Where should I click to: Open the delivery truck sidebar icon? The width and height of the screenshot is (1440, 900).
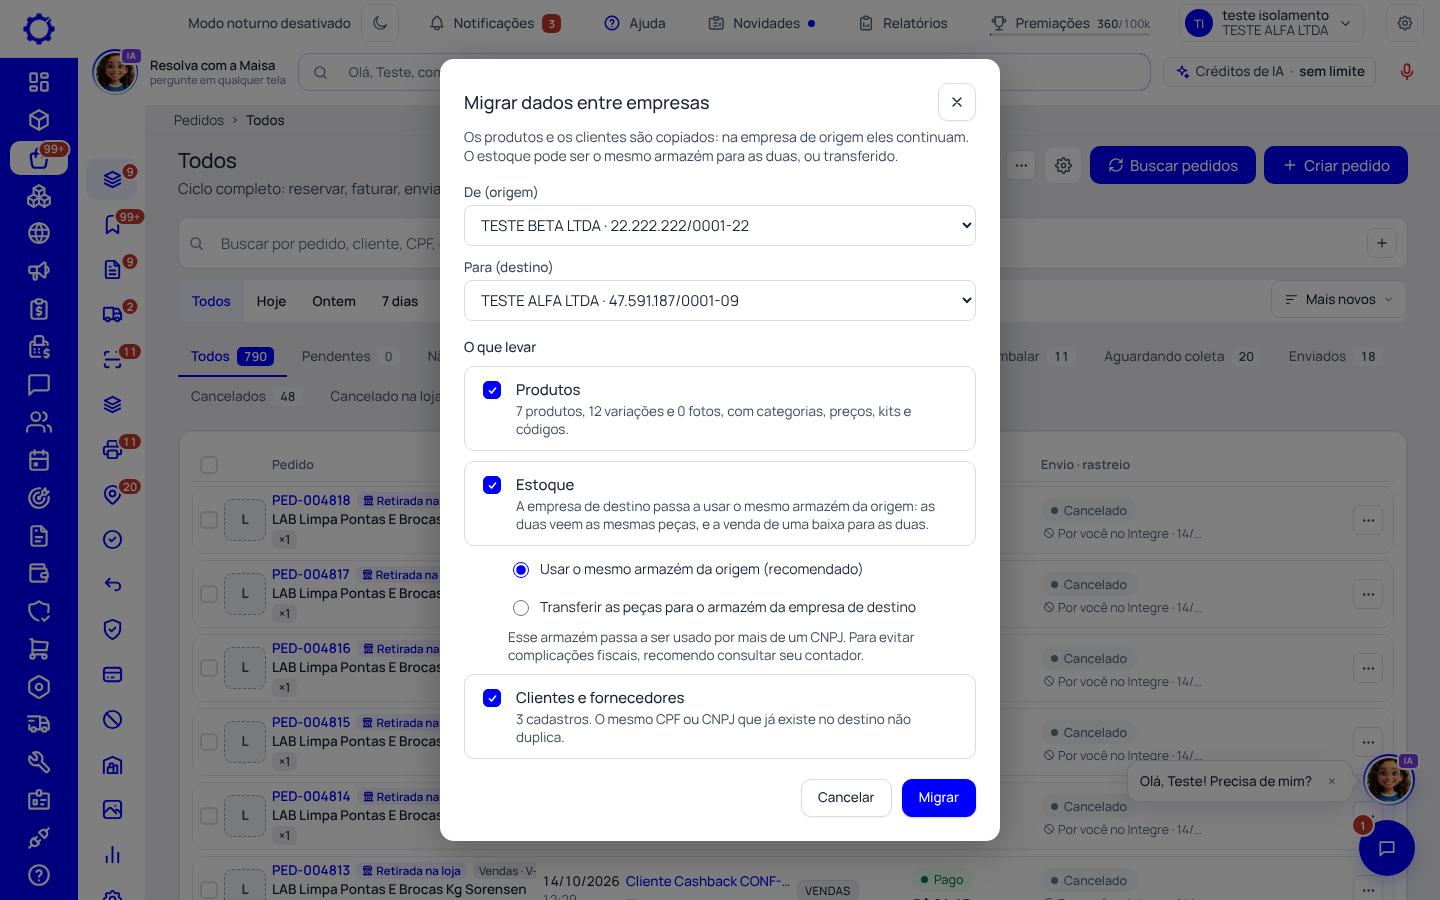tap(39, 724)
